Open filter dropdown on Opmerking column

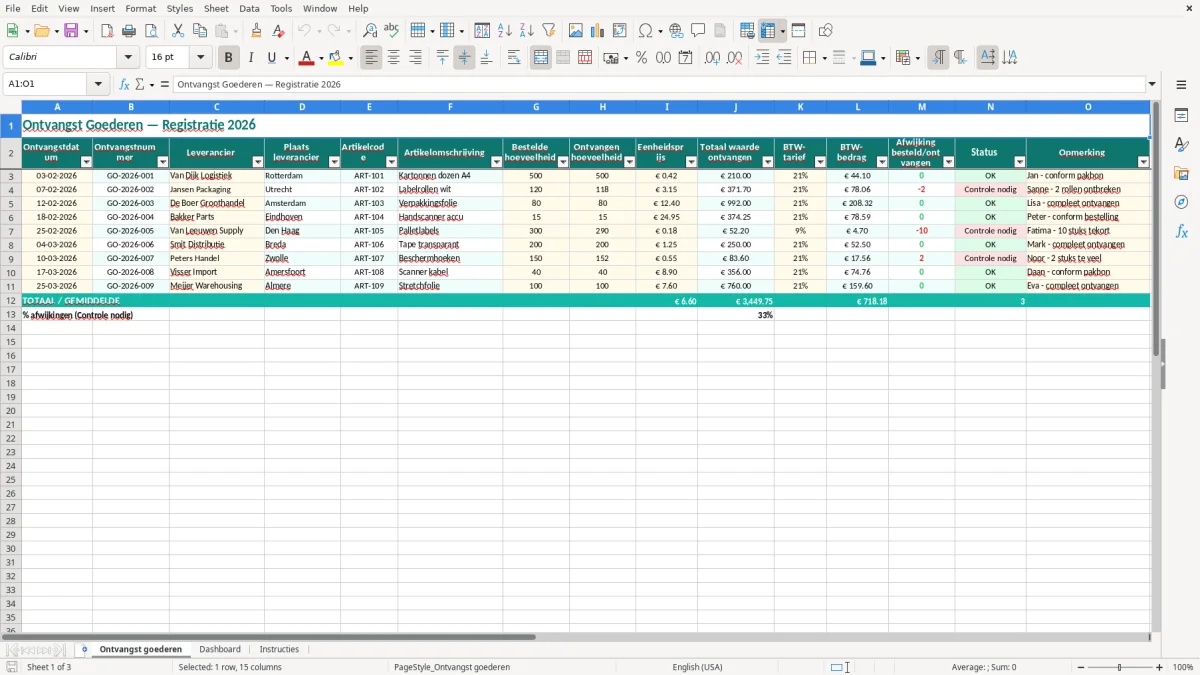click(1143, 162)
